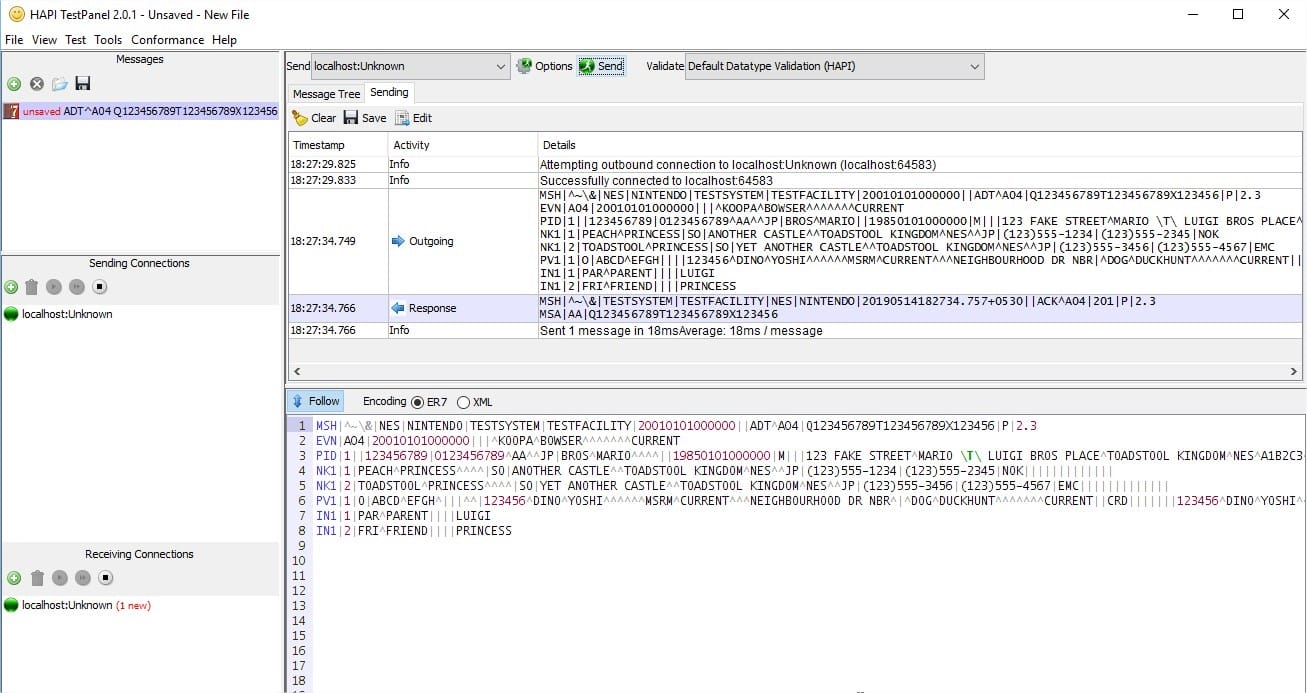Open a message file via folder icon

[60, 84]
